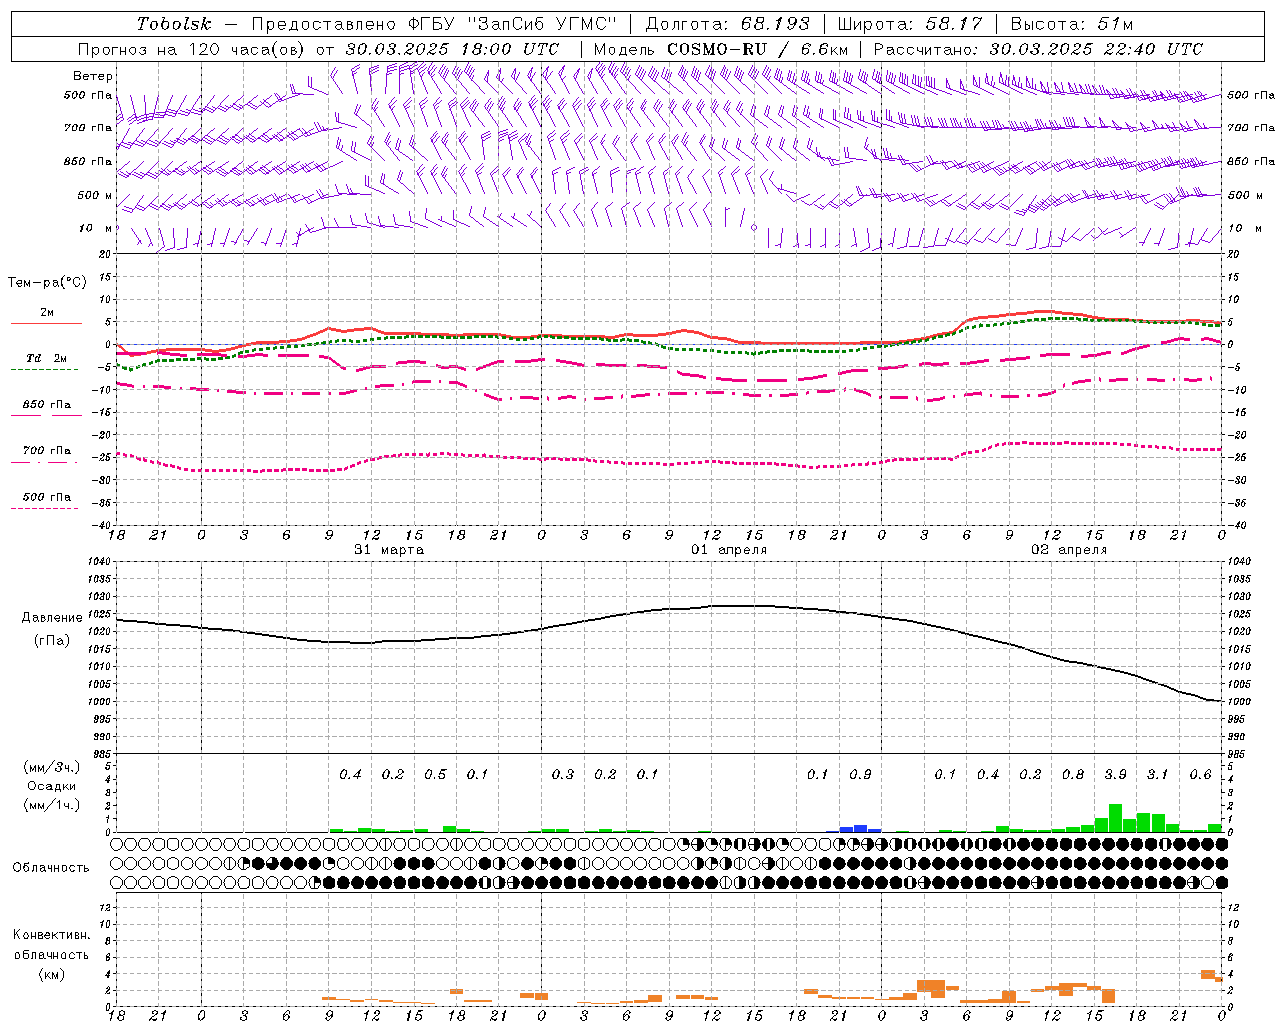Click the 'Модель COSMO-RU / 6.6км' text
The width and height of the screenshot is (1280, 1024).
[x=720, y=49]
